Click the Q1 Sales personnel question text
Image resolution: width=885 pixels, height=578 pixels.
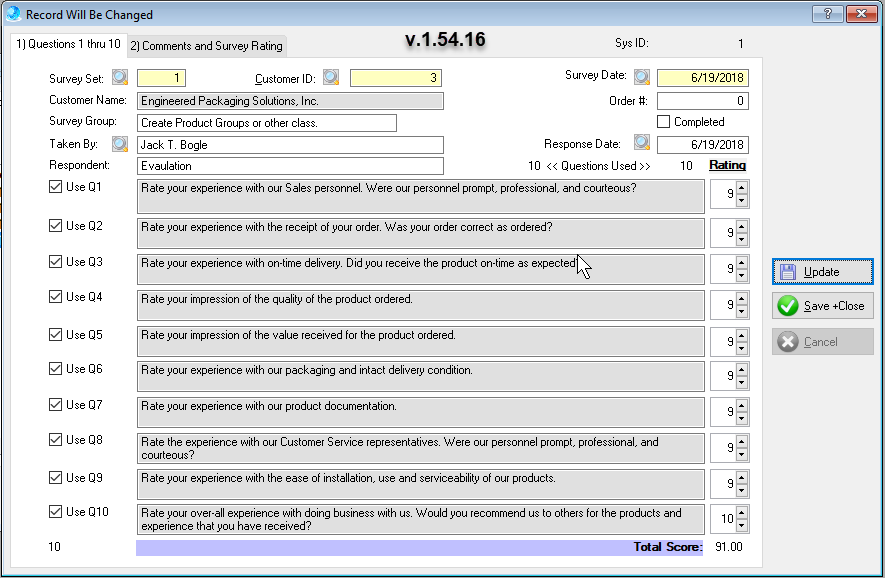pyautogui.click(x=420, y=196)
